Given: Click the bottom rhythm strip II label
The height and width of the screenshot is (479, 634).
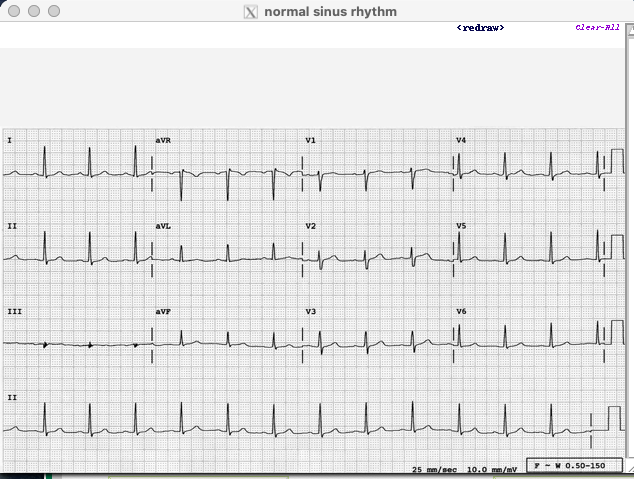Looking at the screenshot, I should [x=12, y=398].
